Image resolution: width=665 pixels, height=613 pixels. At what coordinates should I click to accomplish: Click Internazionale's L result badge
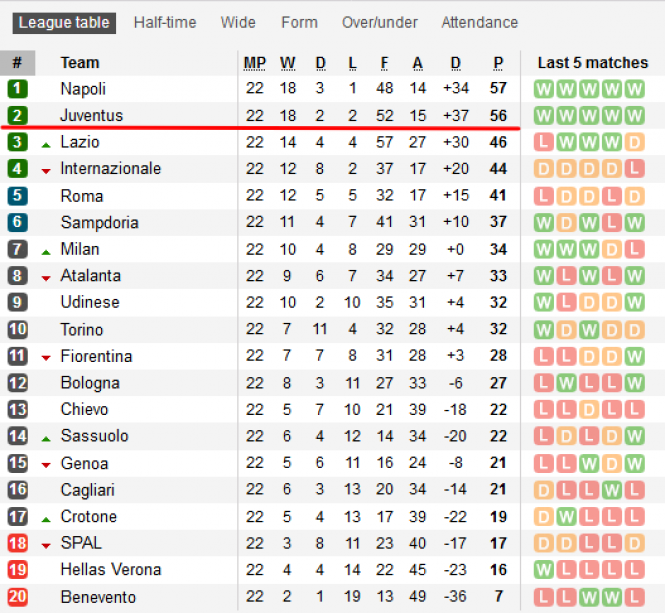(x=634, y=169)
